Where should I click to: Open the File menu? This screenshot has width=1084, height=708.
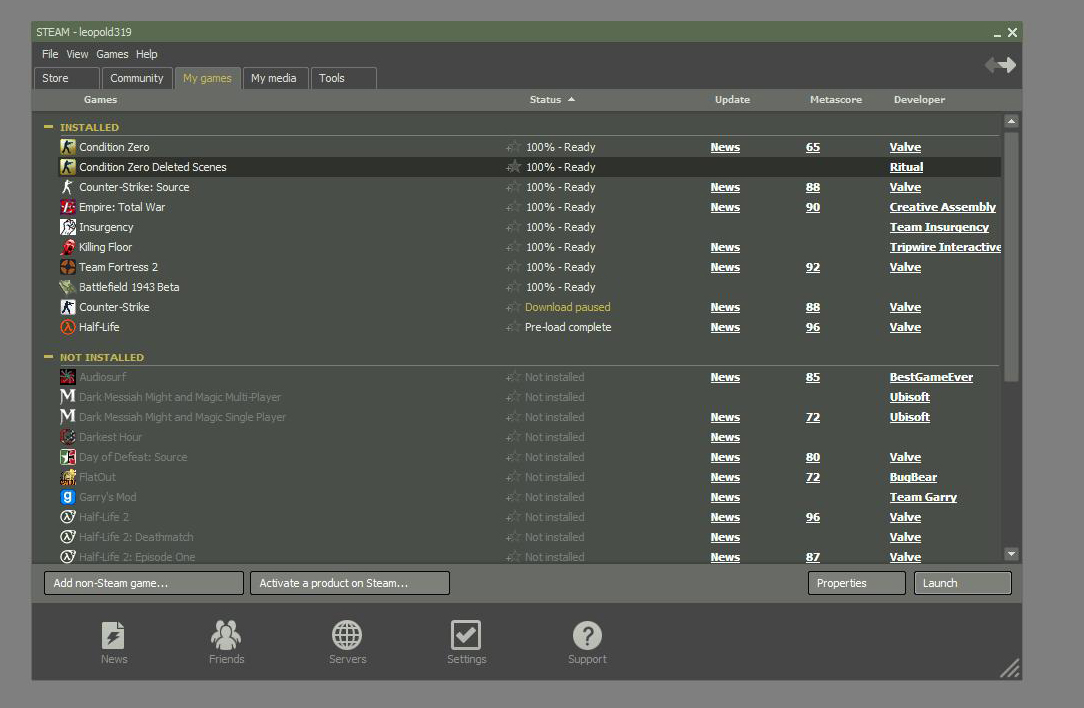tap(50, 54)
